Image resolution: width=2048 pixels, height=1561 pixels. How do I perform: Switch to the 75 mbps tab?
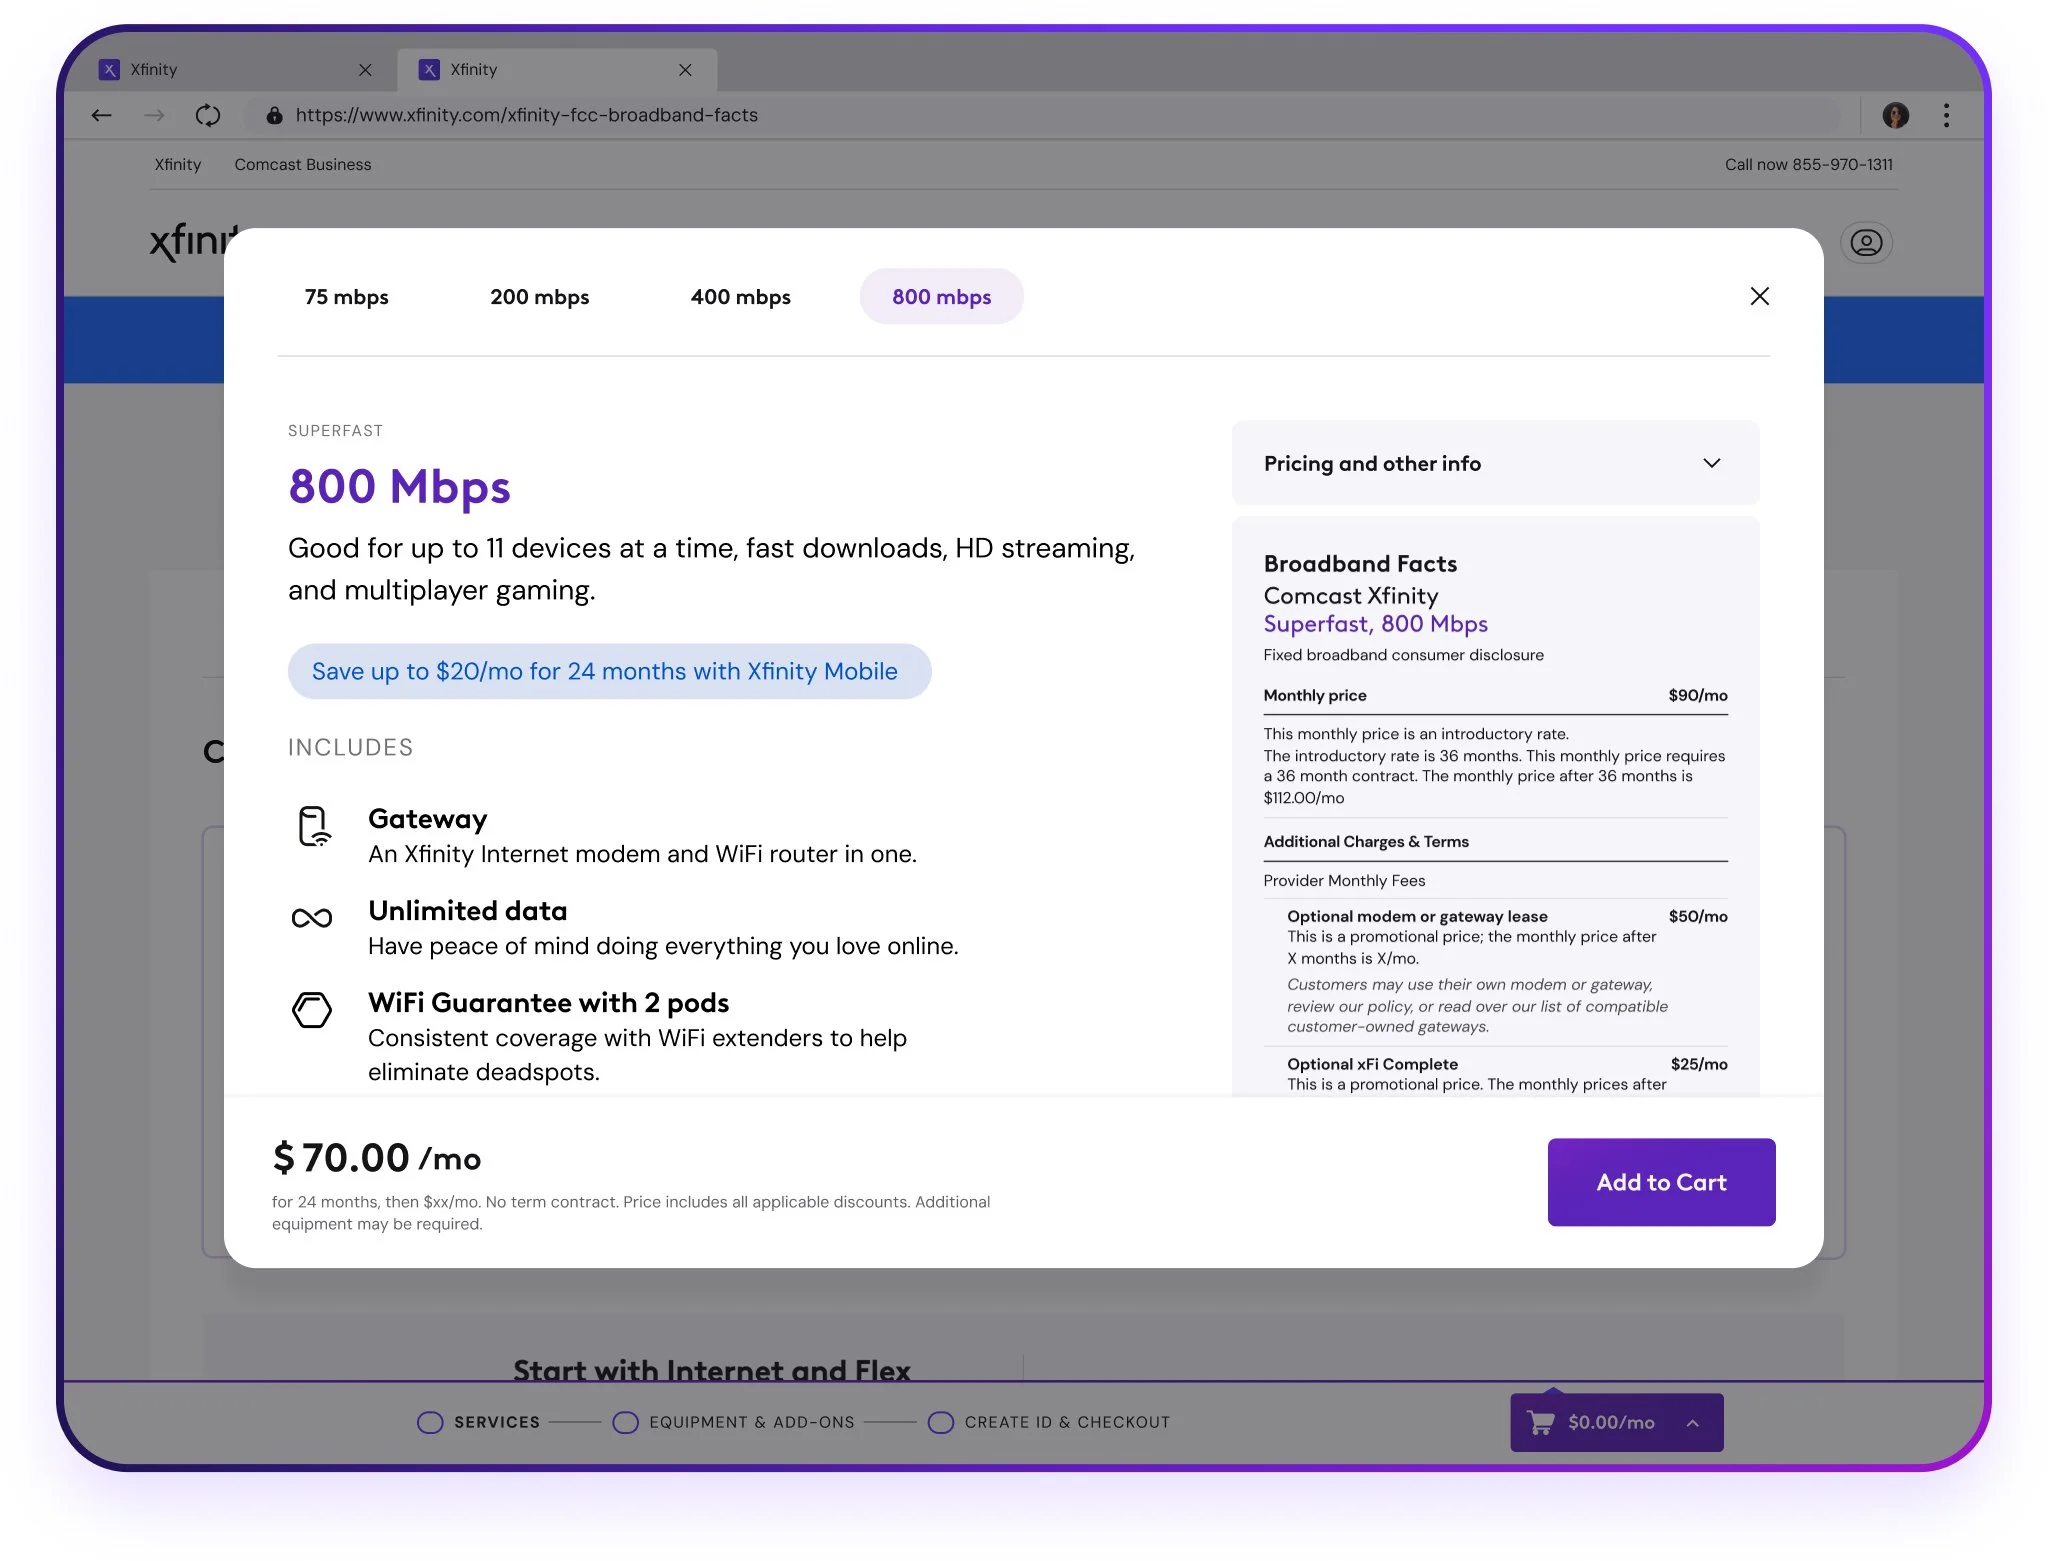[x=346, y=297]
